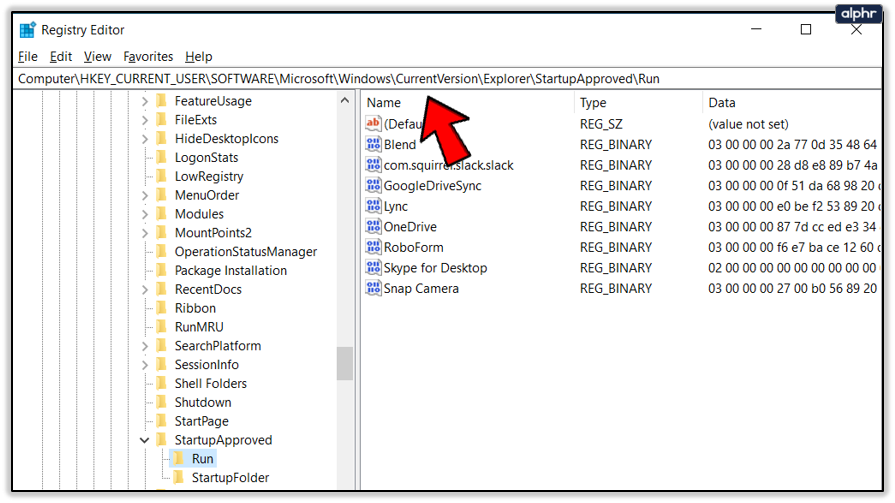Click the Ribbon folder icon

point(162,308)
